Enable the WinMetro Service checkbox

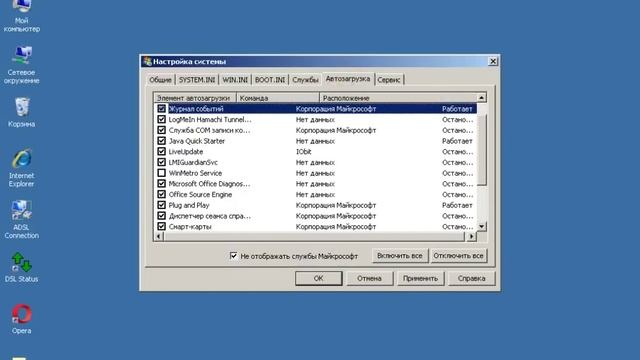(161, 173)
